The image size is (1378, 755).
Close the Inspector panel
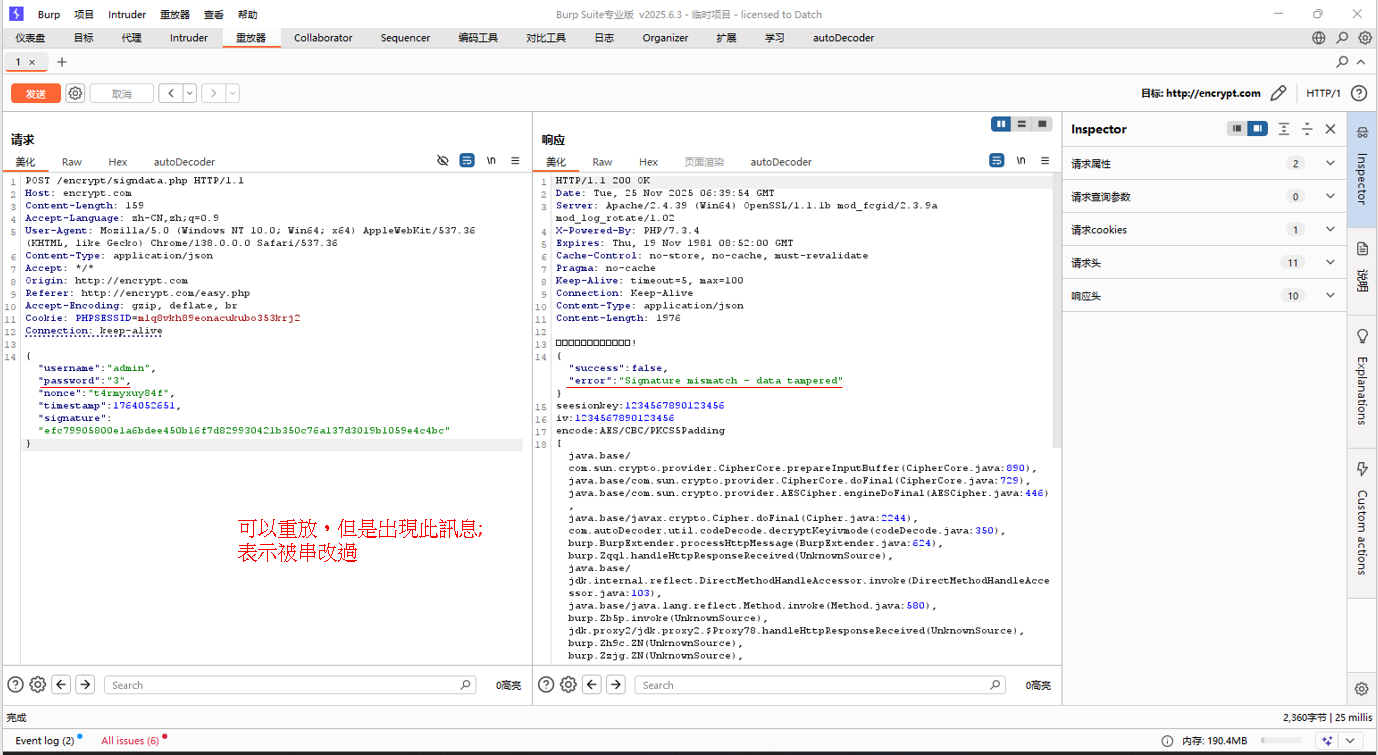[x=1330, y=129]
